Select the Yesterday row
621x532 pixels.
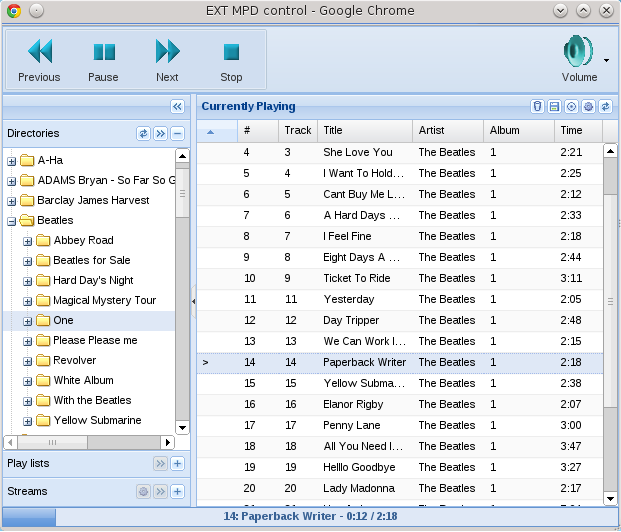coord(400,299)
